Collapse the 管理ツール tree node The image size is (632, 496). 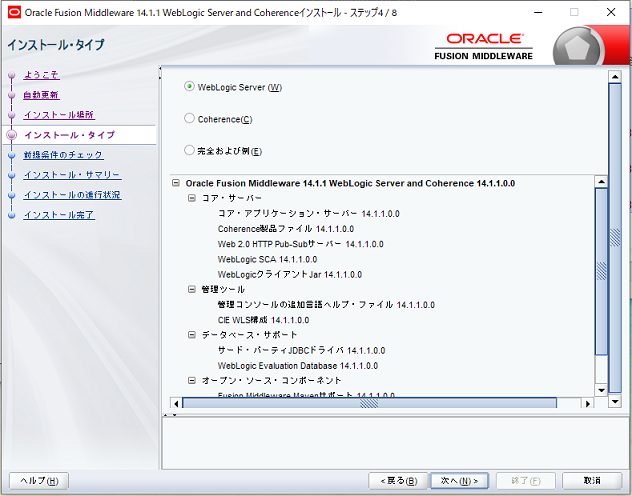coord(192,289)
